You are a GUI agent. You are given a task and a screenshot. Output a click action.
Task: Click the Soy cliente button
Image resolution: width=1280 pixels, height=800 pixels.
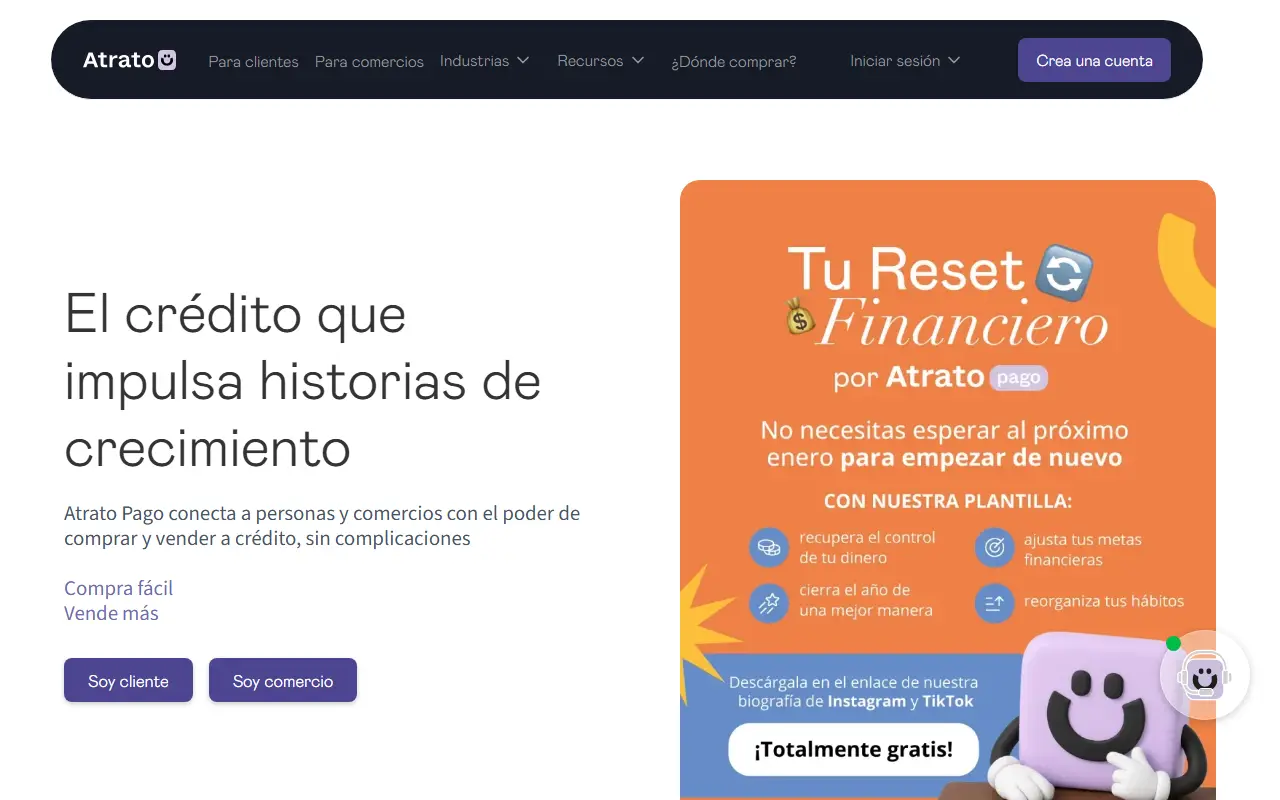point(128,680)
